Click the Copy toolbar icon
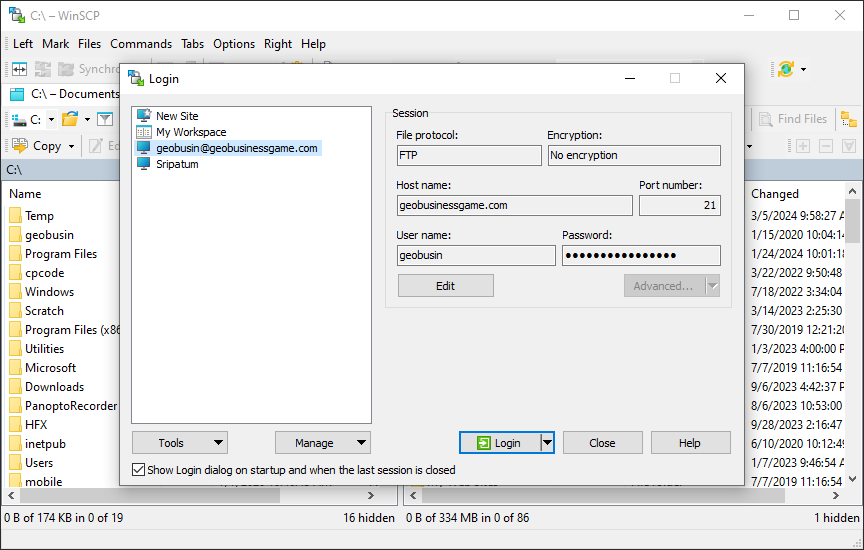Image resolution: width=864 pixels, height=550 pixels. click(x=19, y=146)
